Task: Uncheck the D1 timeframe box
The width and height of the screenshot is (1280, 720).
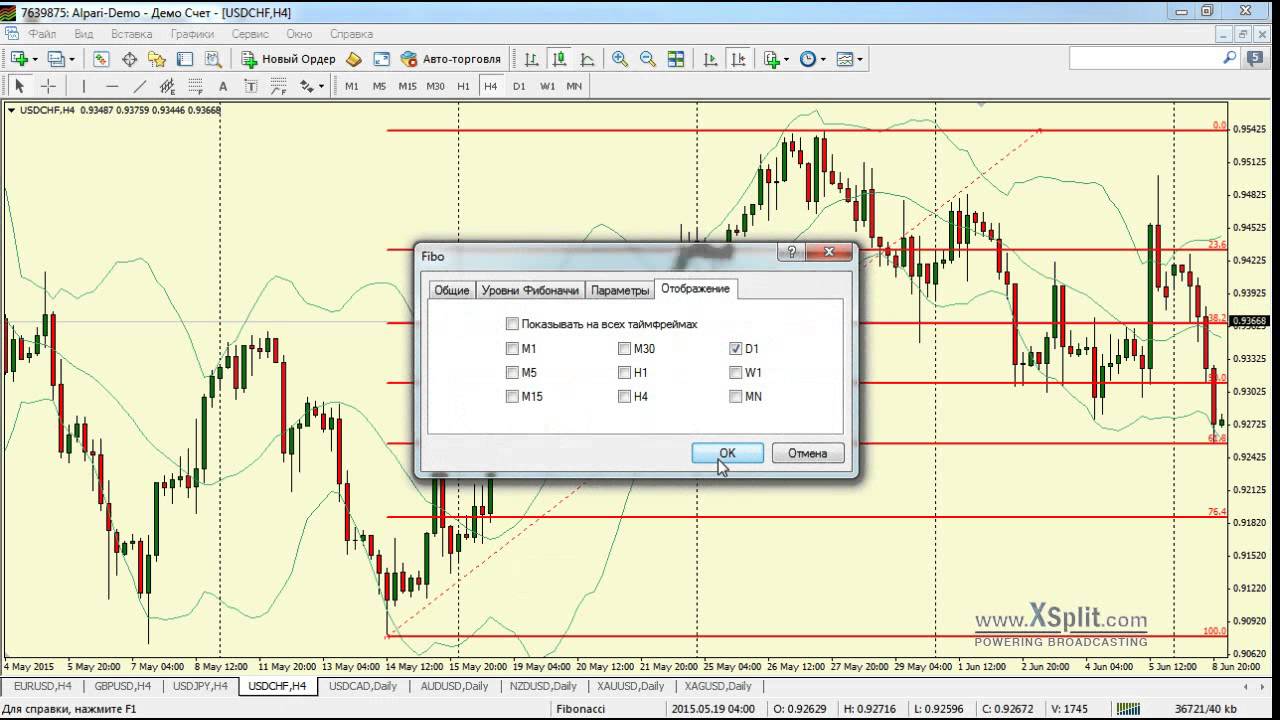Action: tap(736, 349)
